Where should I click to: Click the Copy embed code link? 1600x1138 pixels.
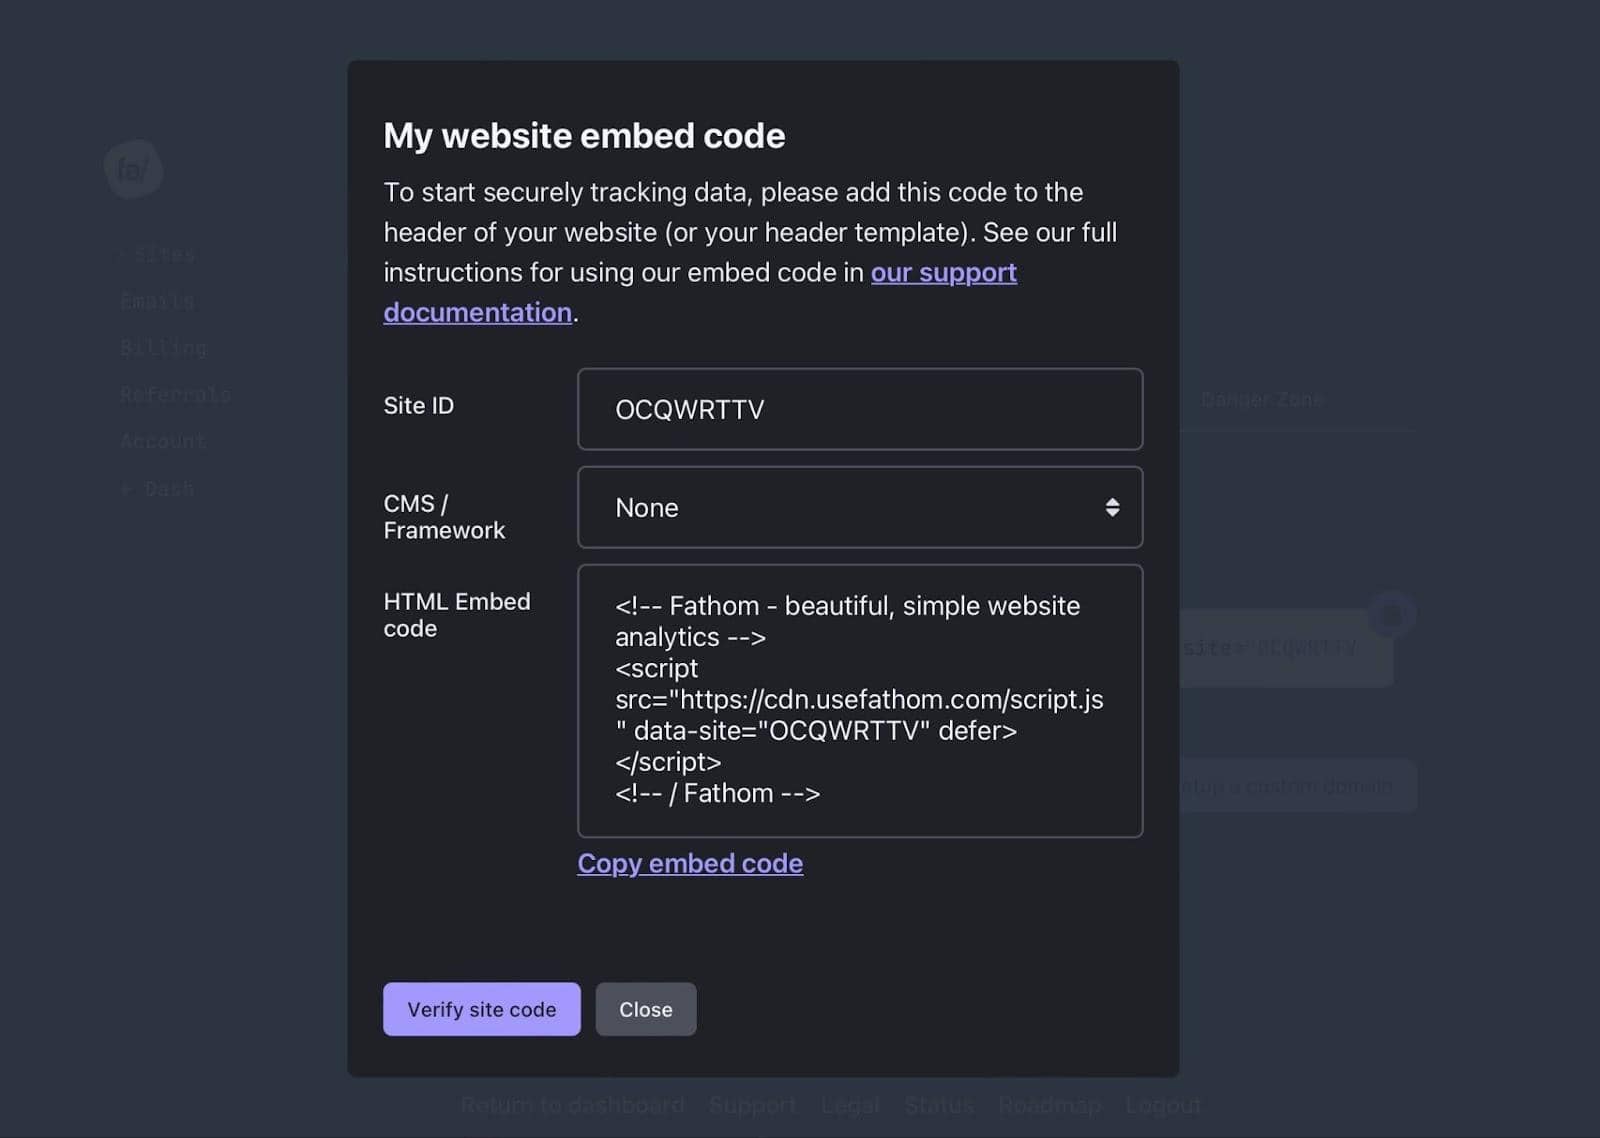tap(689, 863)
